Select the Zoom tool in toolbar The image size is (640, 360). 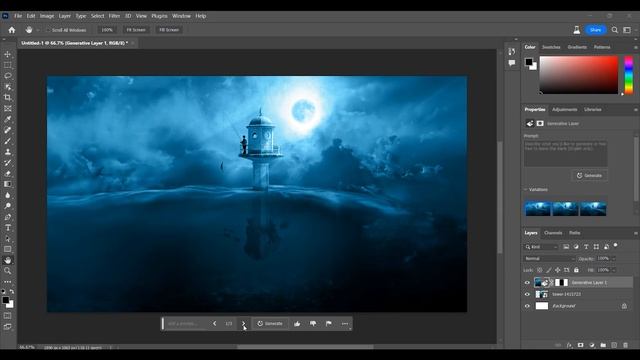click(7, 271)
